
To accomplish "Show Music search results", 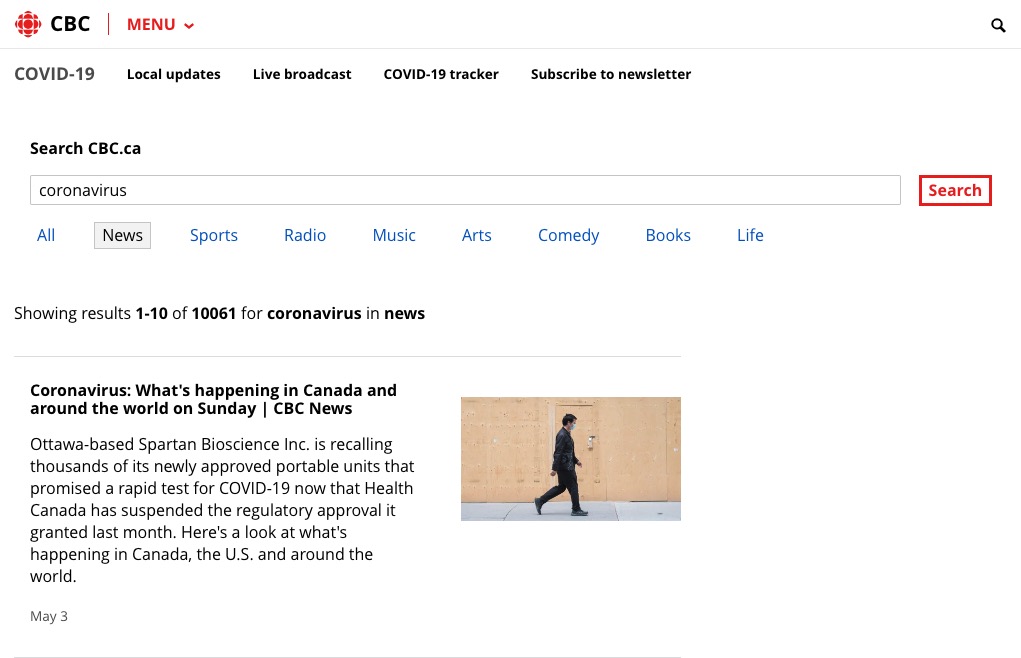I will (394, 235).
